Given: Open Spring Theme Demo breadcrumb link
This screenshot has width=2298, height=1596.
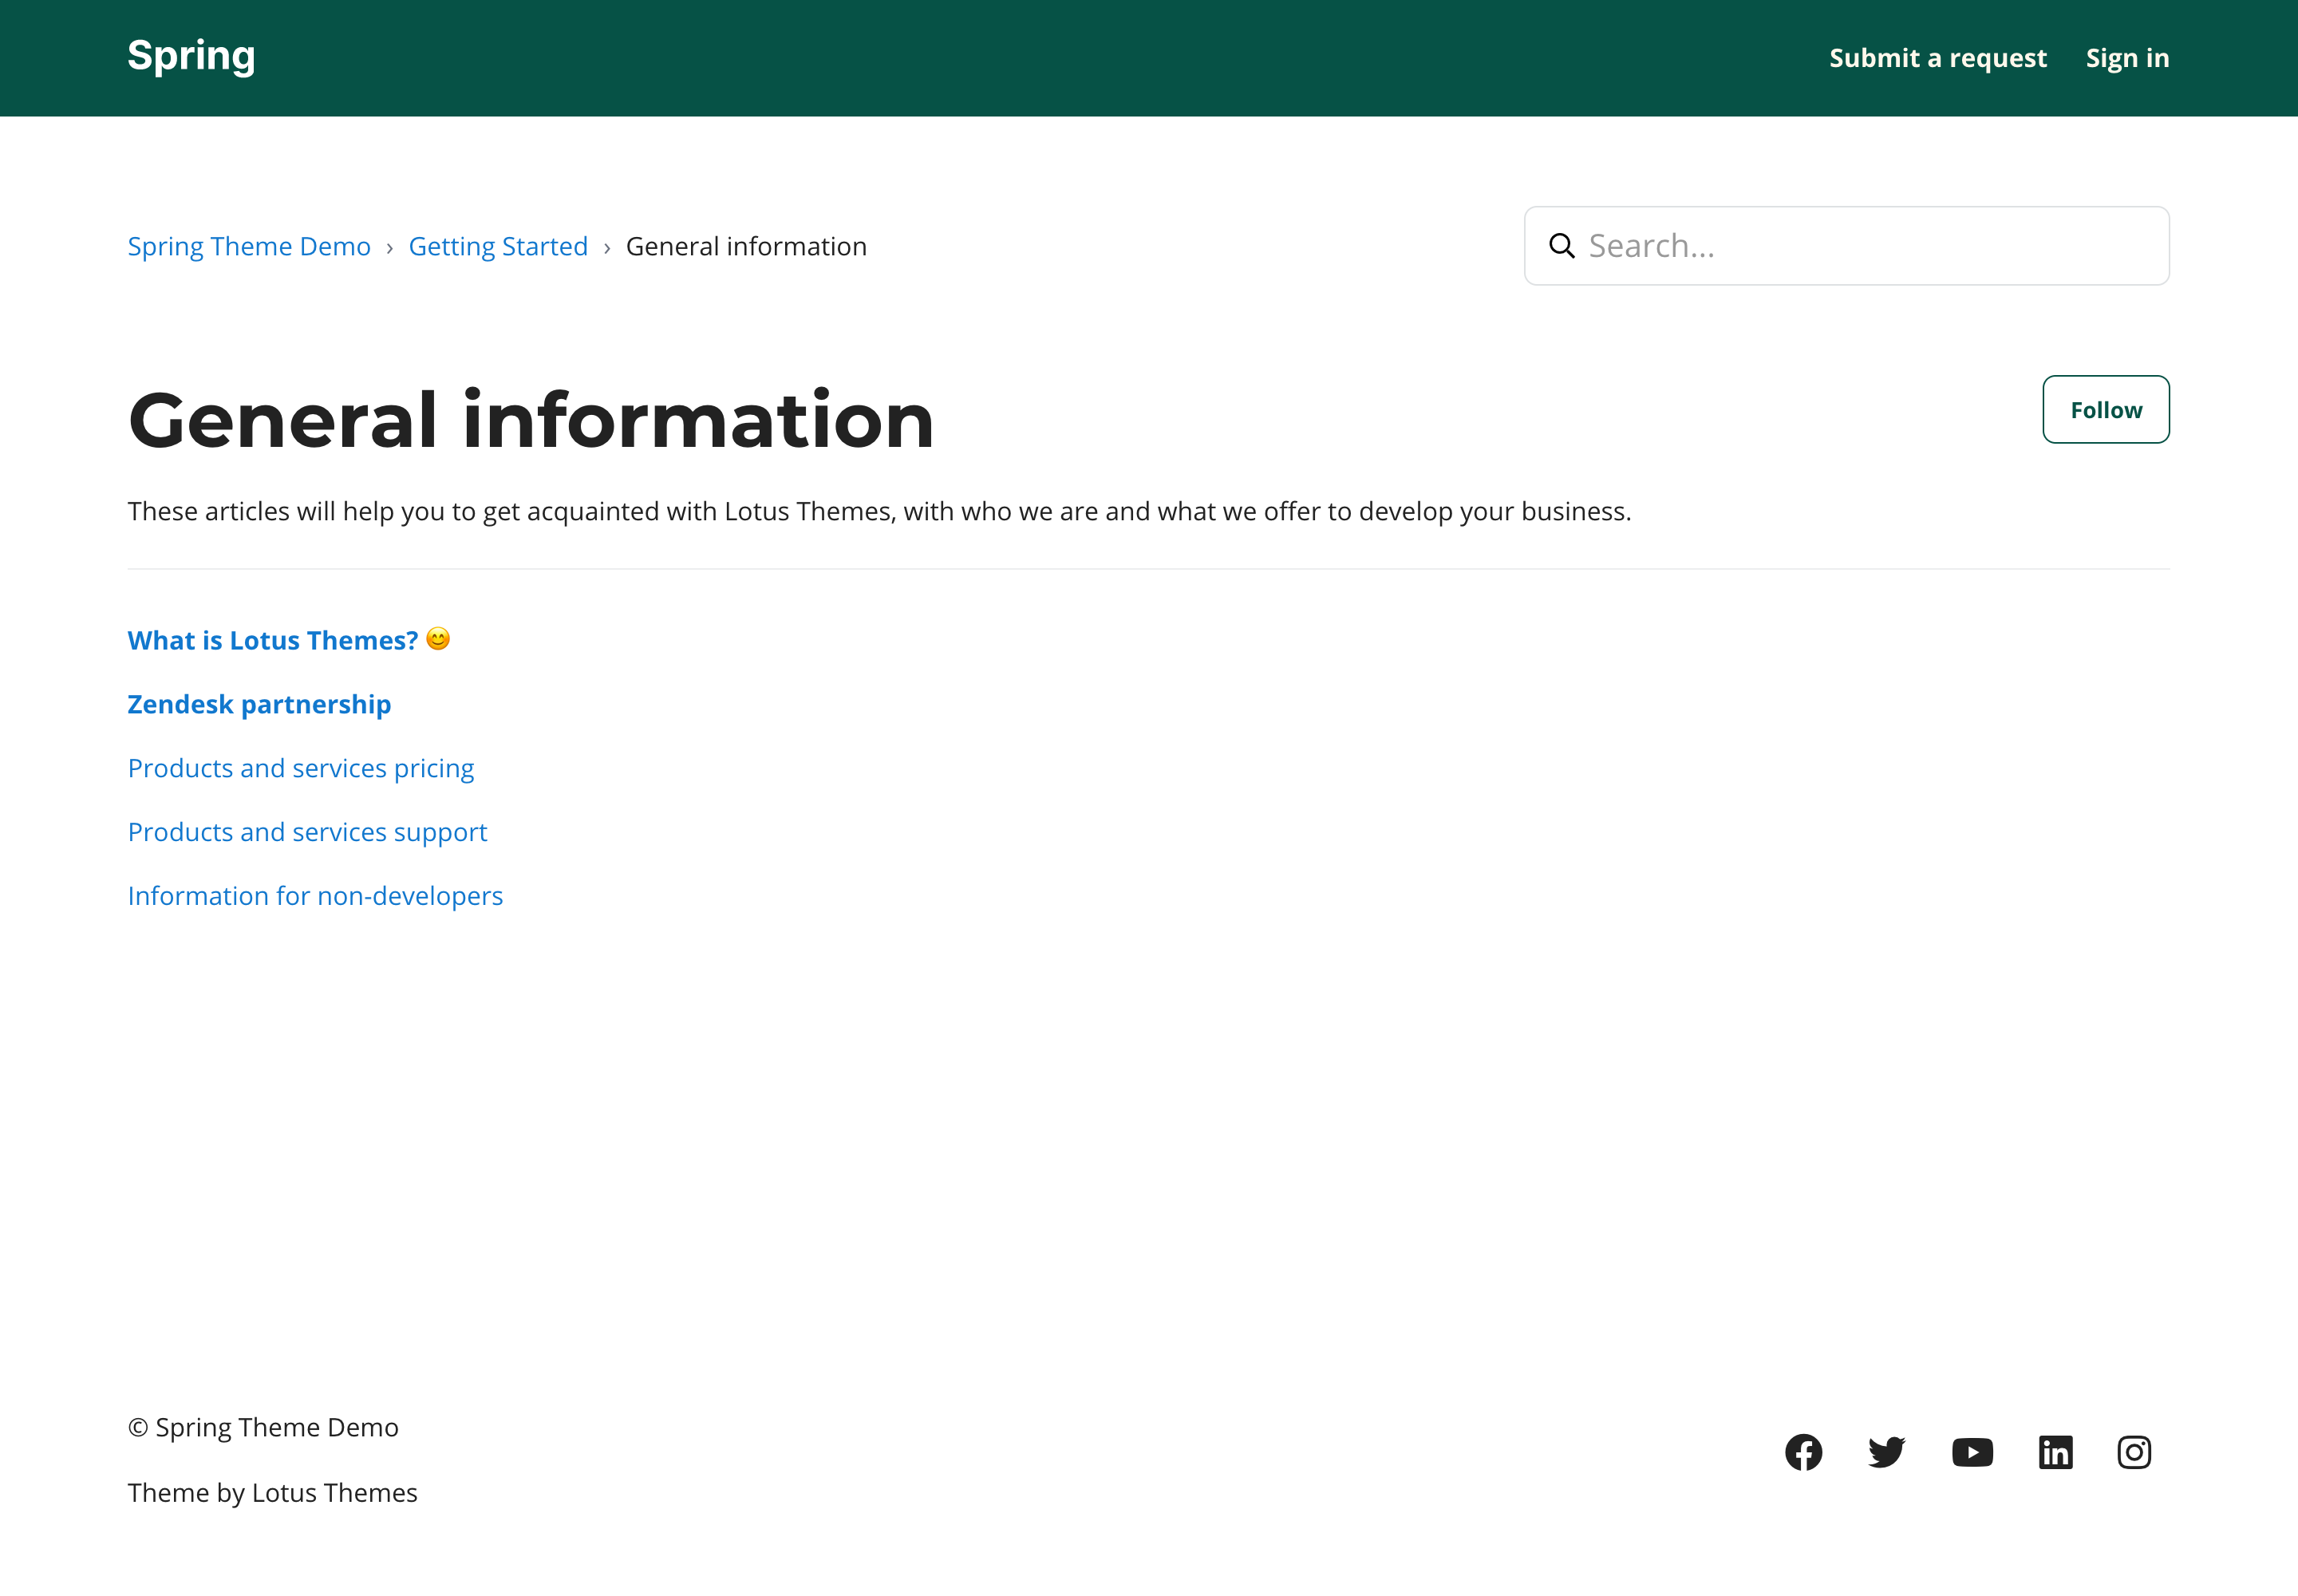Looking at the screenshot, I should 249,246.
